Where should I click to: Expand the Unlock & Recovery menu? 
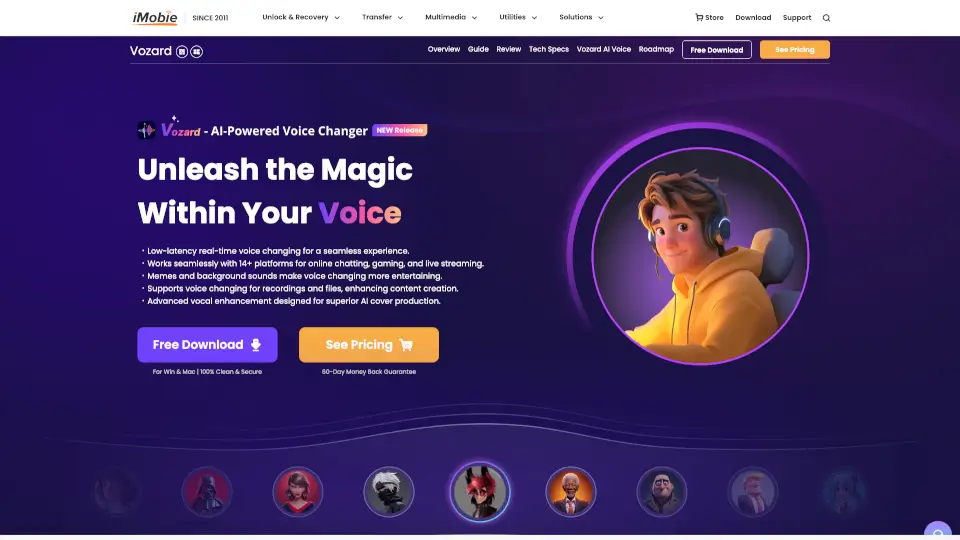(301, 17)
